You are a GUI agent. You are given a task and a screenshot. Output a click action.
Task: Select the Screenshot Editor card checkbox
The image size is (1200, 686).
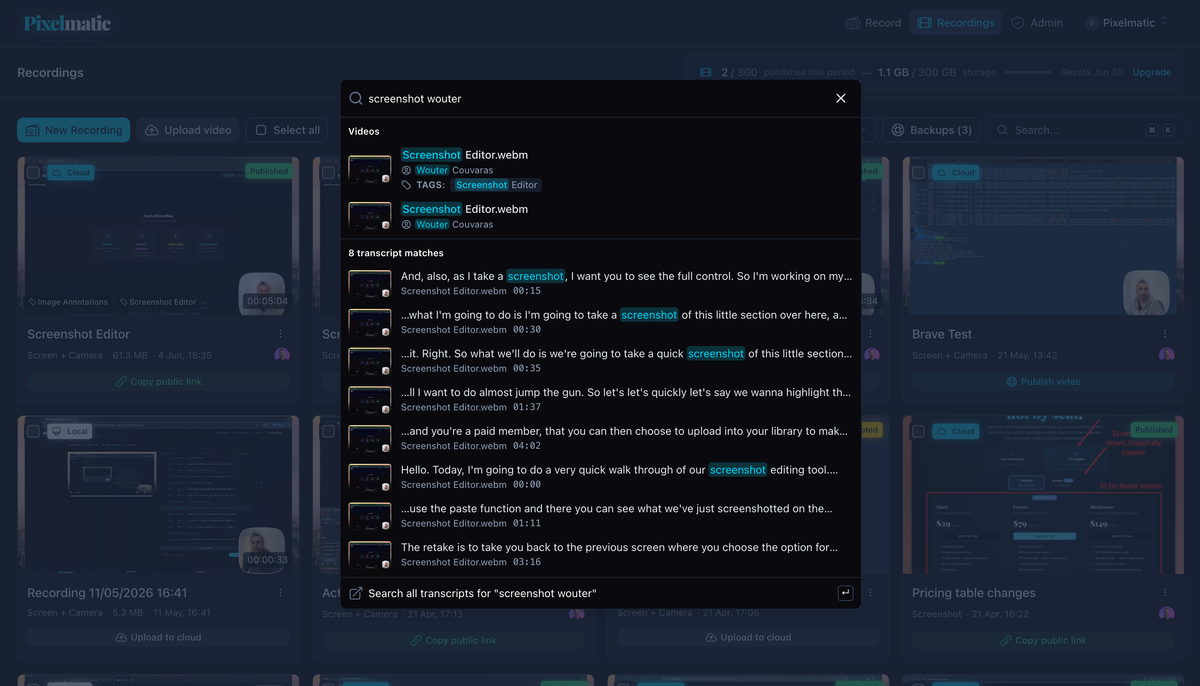click(x=33, y=173)
